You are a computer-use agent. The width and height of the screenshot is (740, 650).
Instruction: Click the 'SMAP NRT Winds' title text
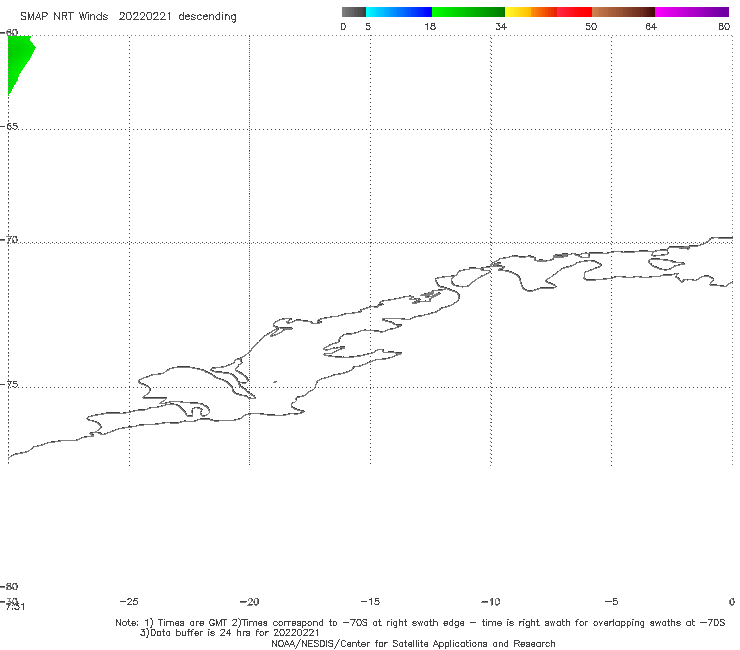tap(64, 16)
